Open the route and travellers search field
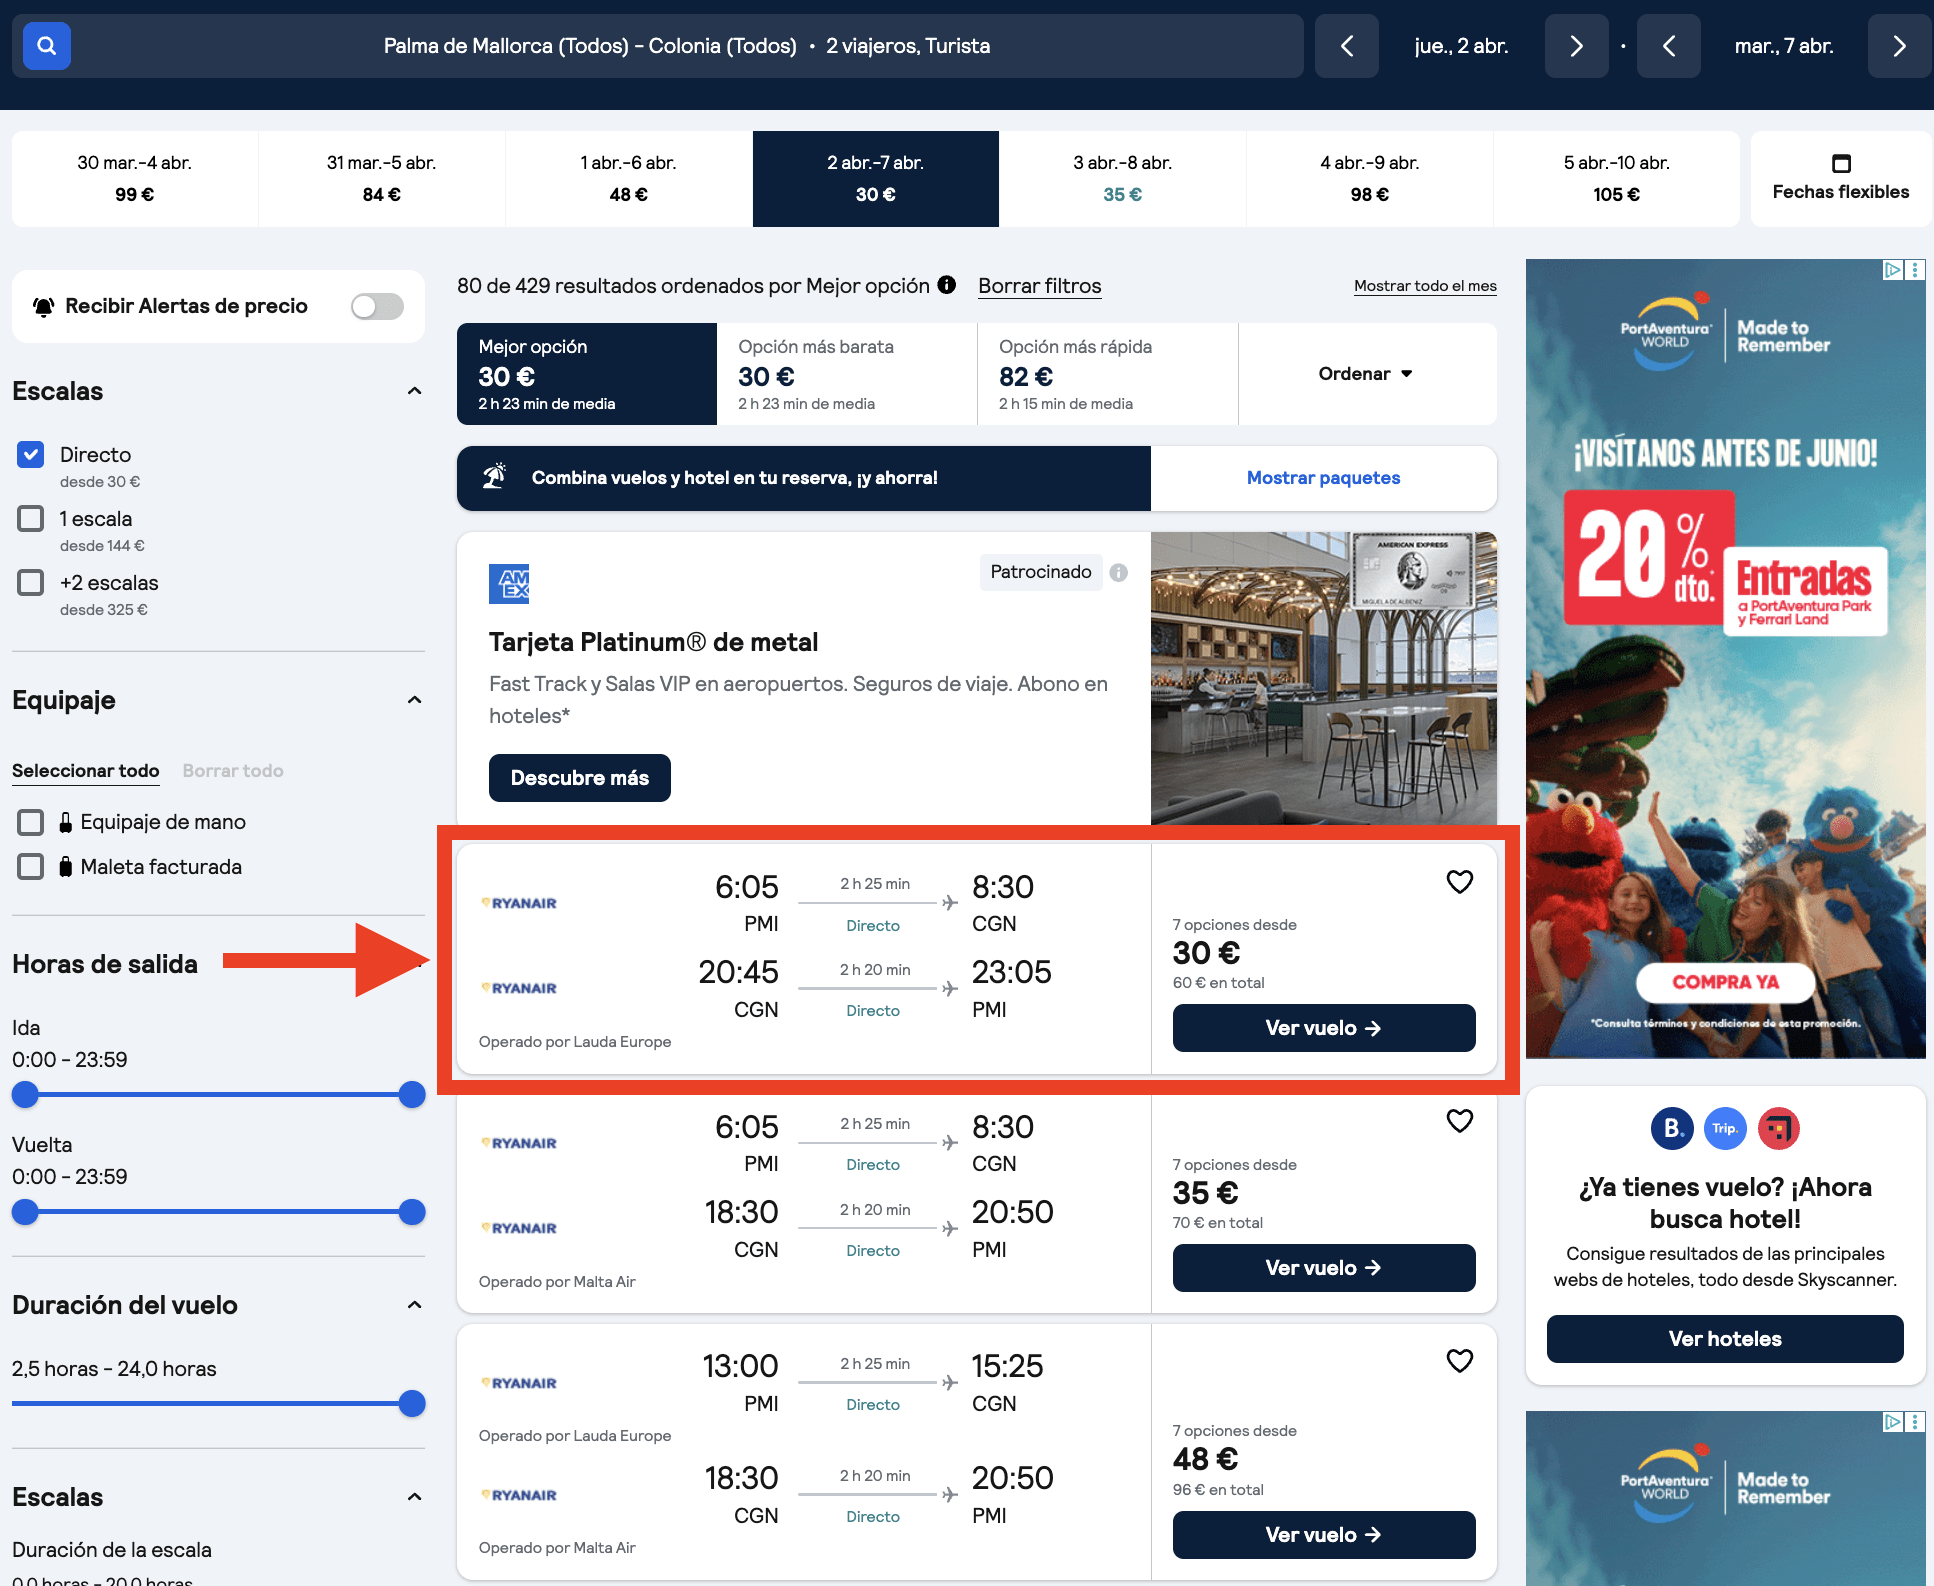Viewport: 1934px width, 1586px height. [658, 46]
